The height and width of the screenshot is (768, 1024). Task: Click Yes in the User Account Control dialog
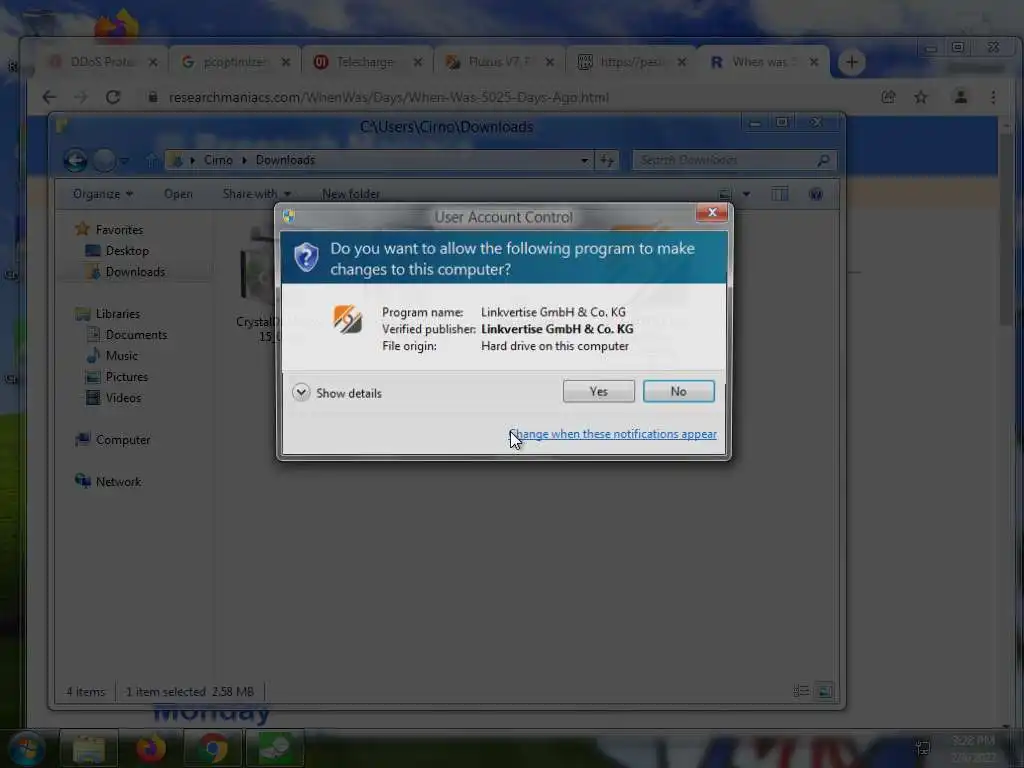[x=598, y=391]
